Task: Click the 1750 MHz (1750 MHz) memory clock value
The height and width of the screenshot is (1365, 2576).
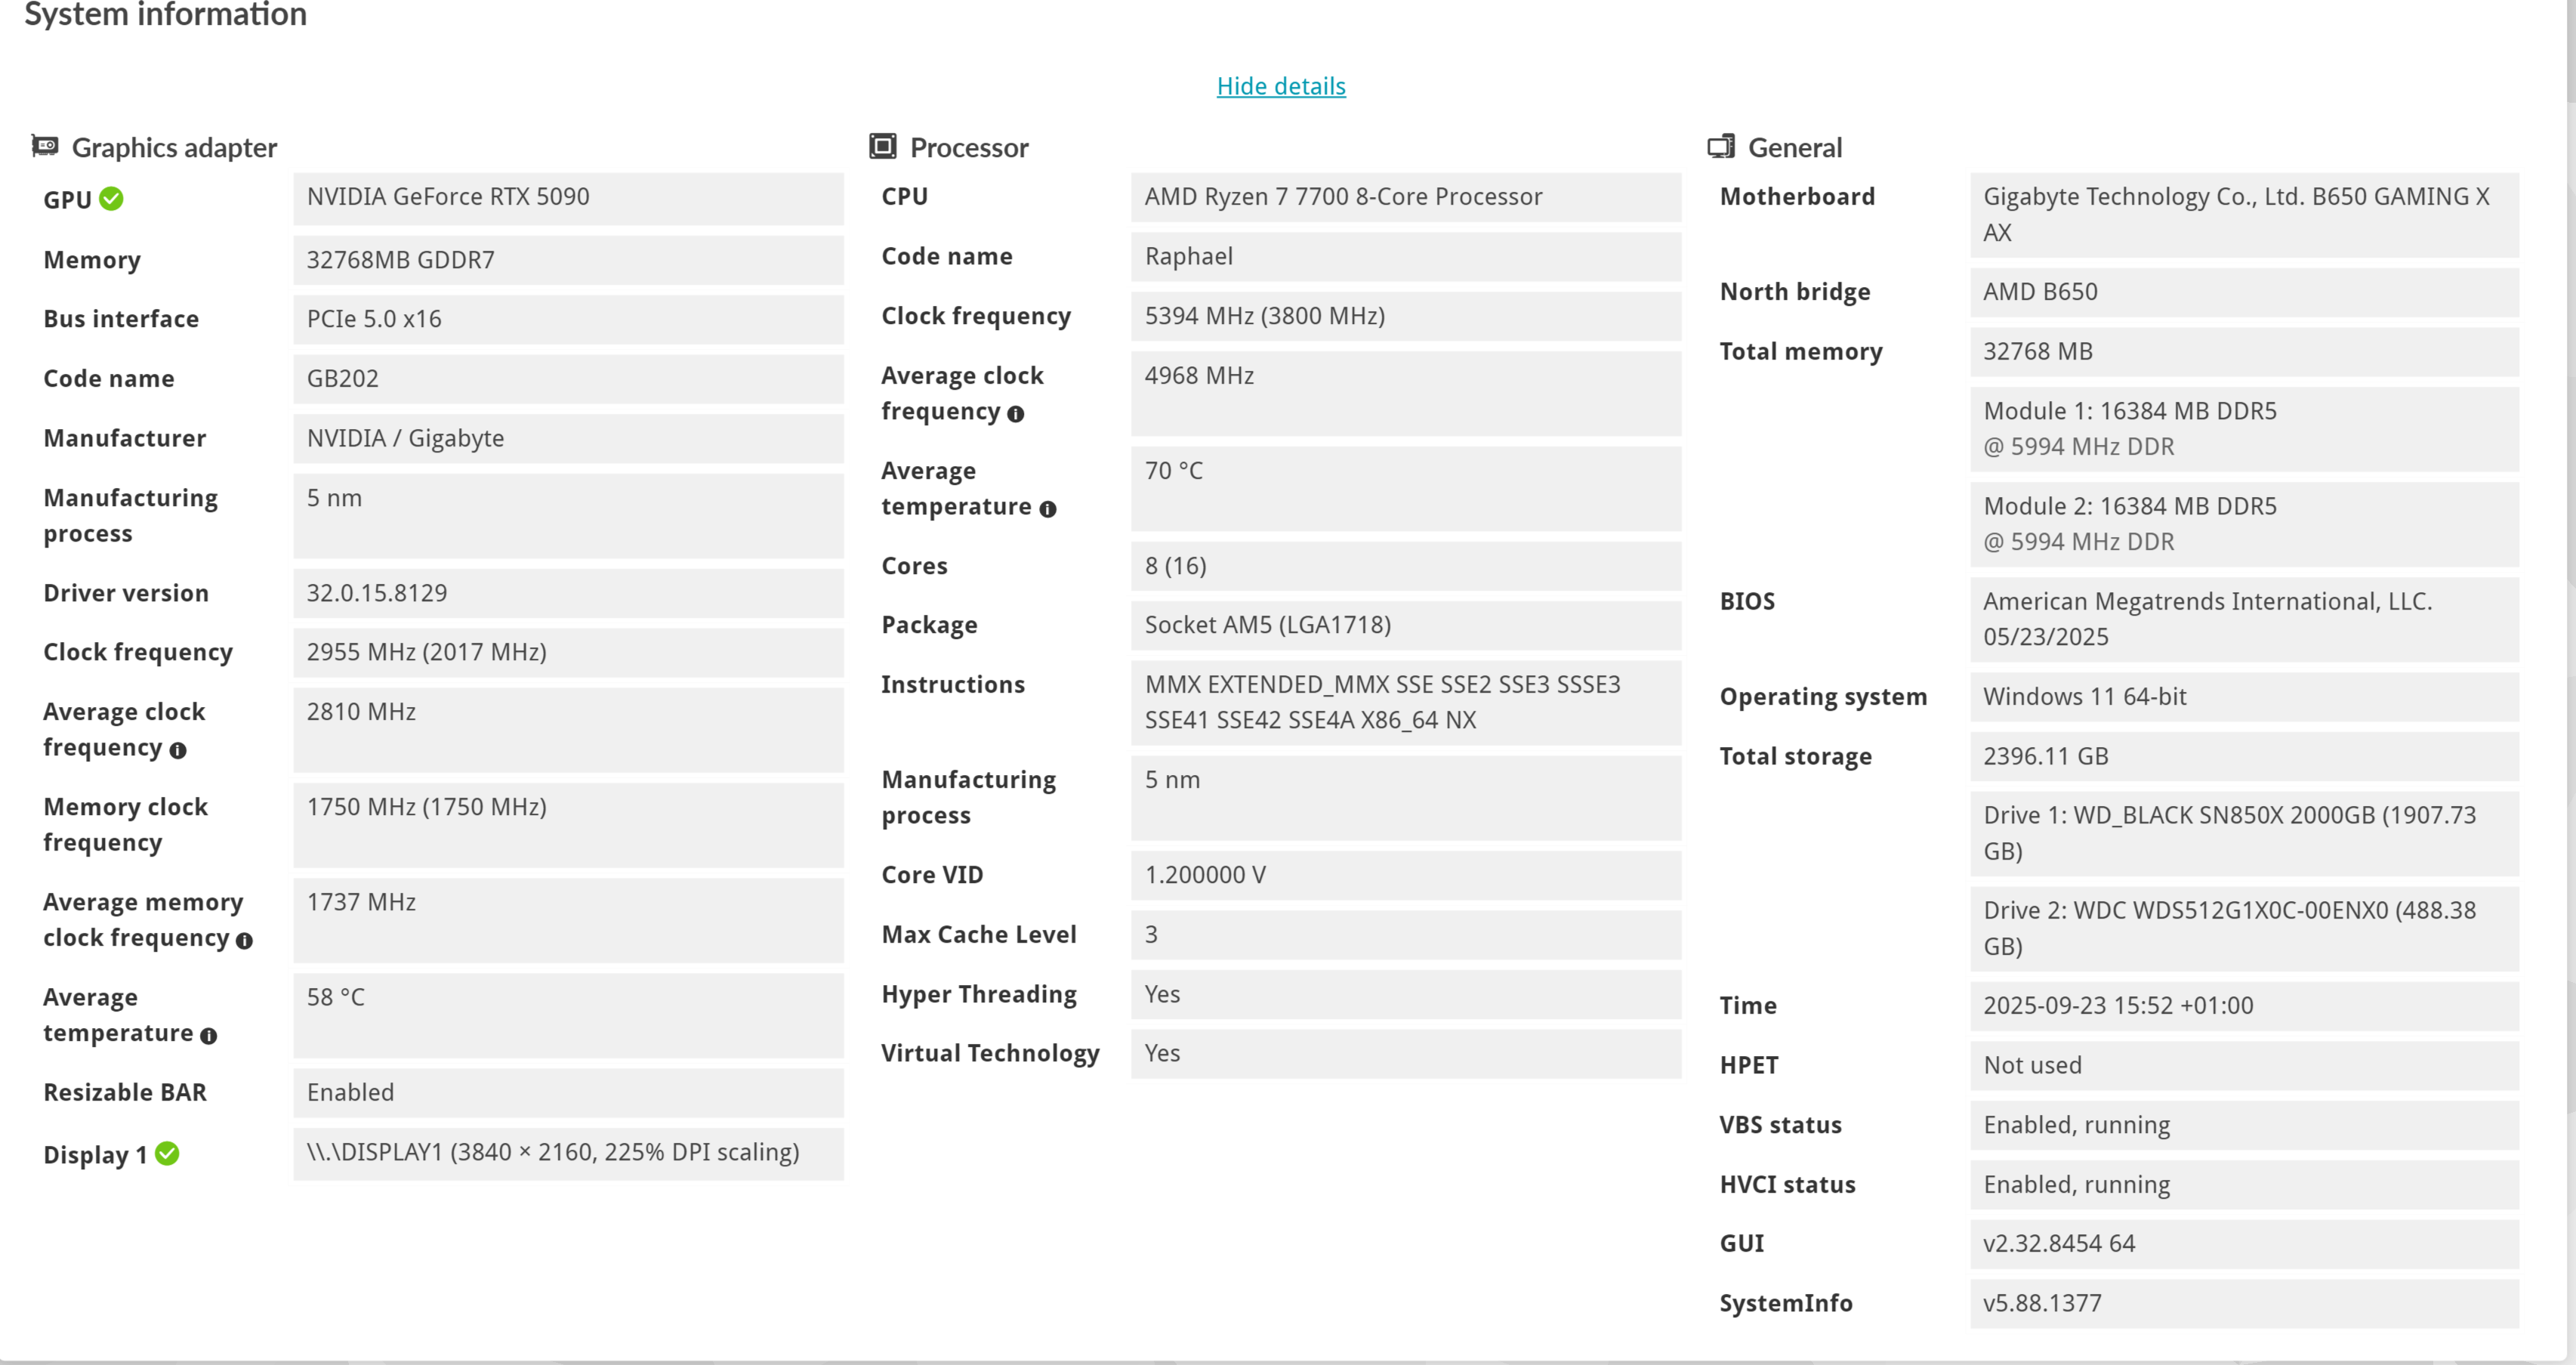Action: (568, 825)
